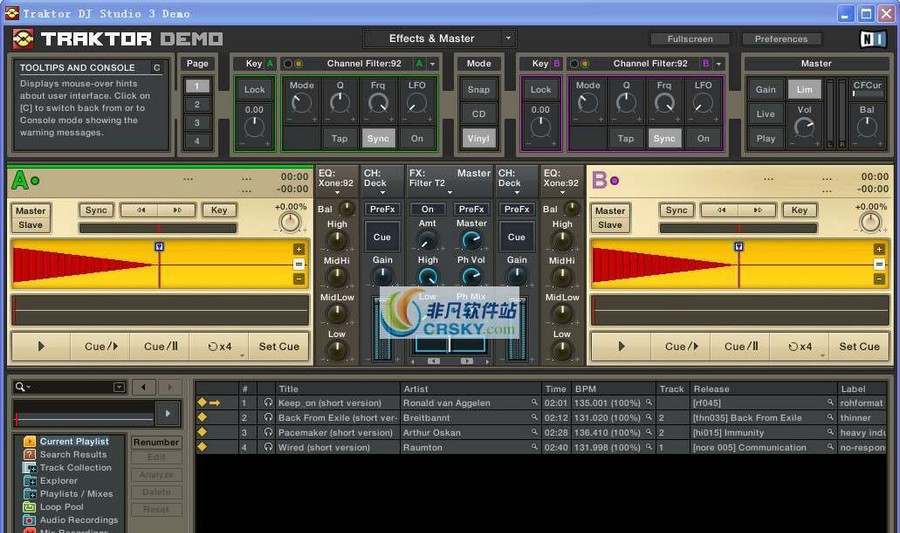Viewport: 900px width, 533px height.
Task: Toggle Lock in Key A panel
Action: click(254, 90)
